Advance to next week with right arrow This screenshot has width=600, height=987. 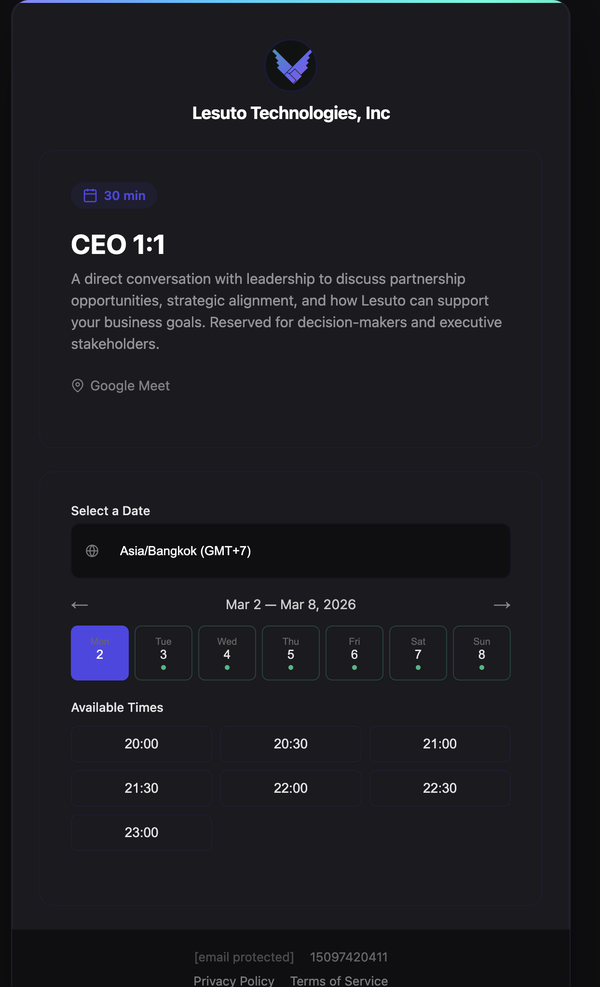(501, 605)
